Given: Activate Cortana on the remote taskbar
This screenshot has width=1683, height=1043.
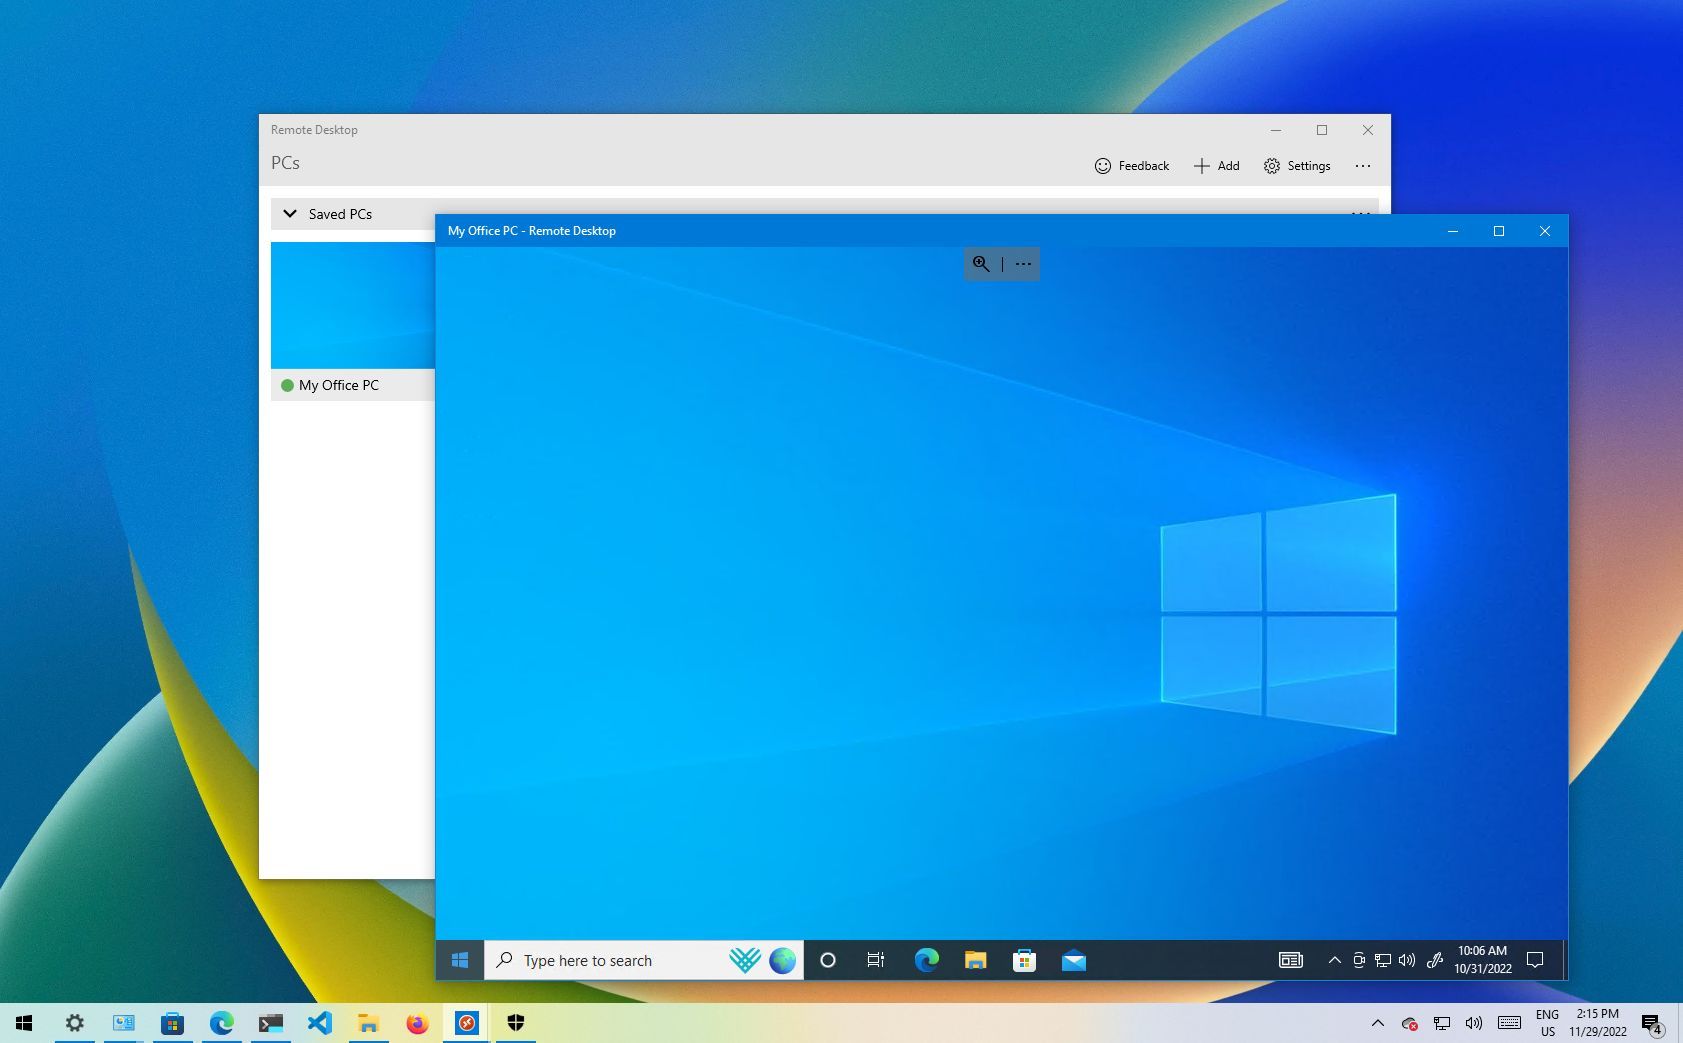Looking at the screenshot, I should (828, 960).
